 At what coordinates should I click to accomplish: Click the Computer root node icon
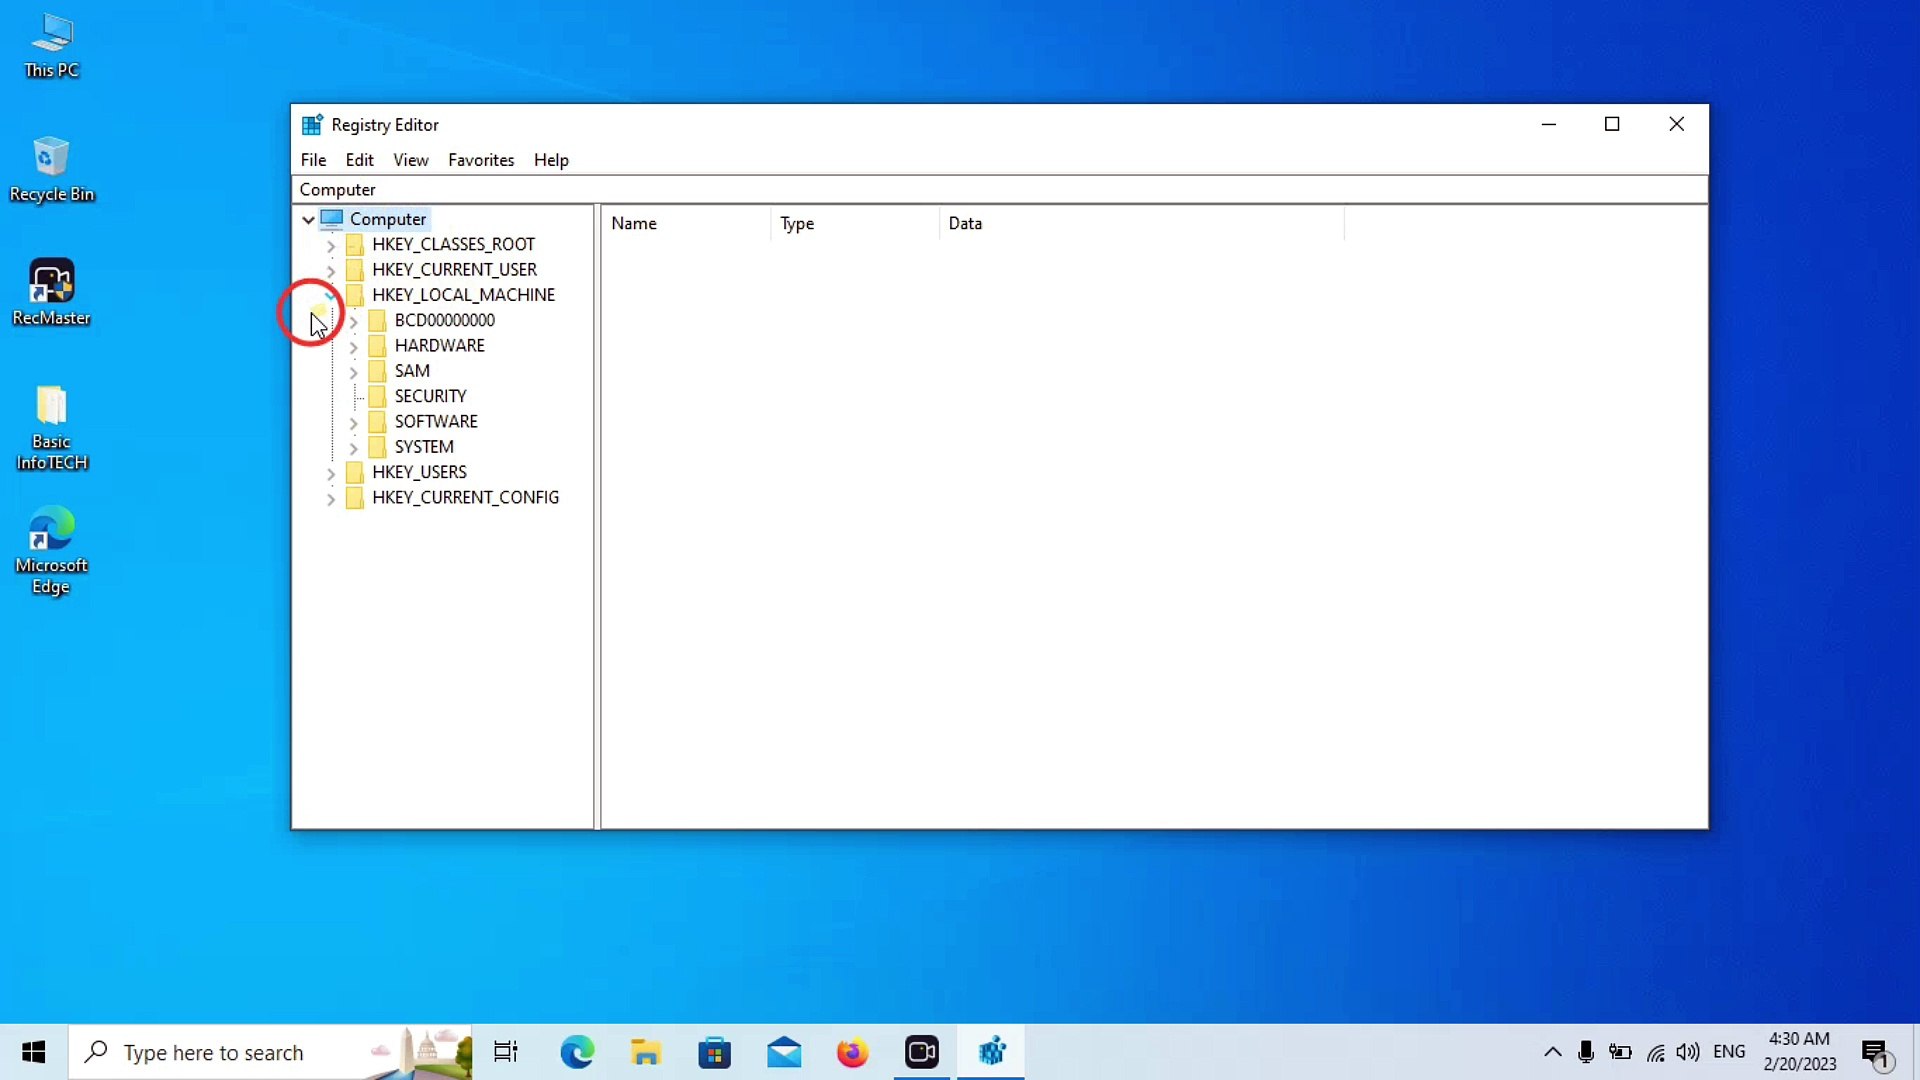[332, 219]
